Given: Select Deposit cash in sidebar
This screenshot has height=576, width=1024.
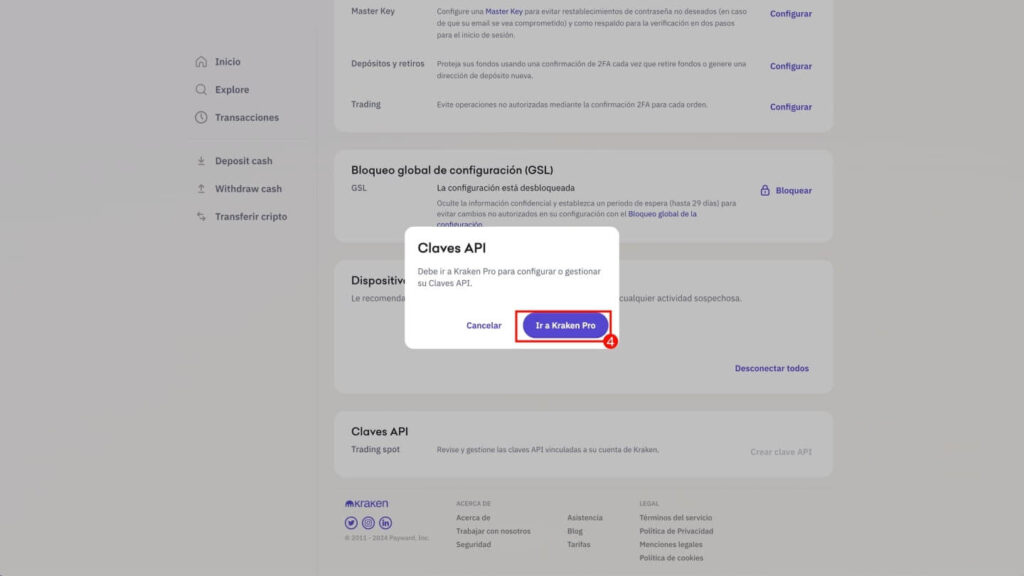Looking at the screenshot, I should tap(244, 161).
